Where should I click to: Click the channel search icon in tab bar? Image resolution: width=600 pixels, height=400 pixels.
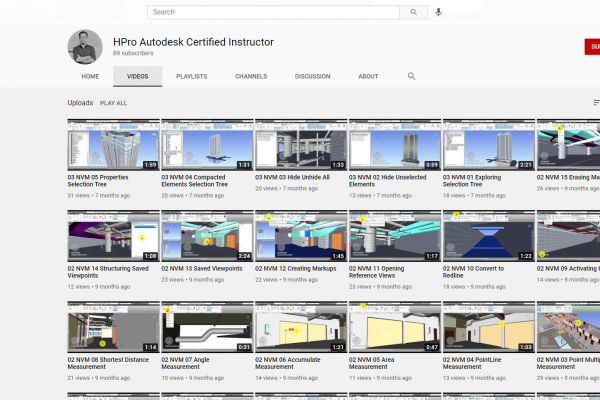pyautogui.click(x=411, y=76)
